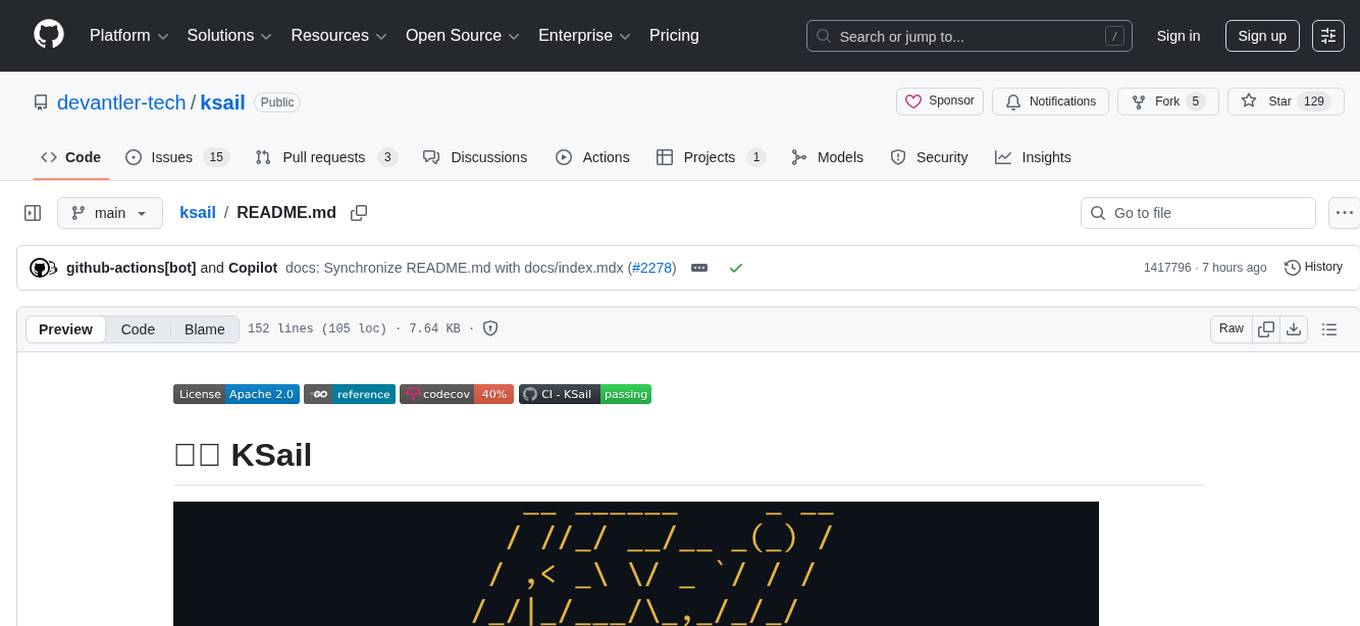Open the file outline symbols panel
Screen dimensions: 1360x626
click(x=1330, y=328)
